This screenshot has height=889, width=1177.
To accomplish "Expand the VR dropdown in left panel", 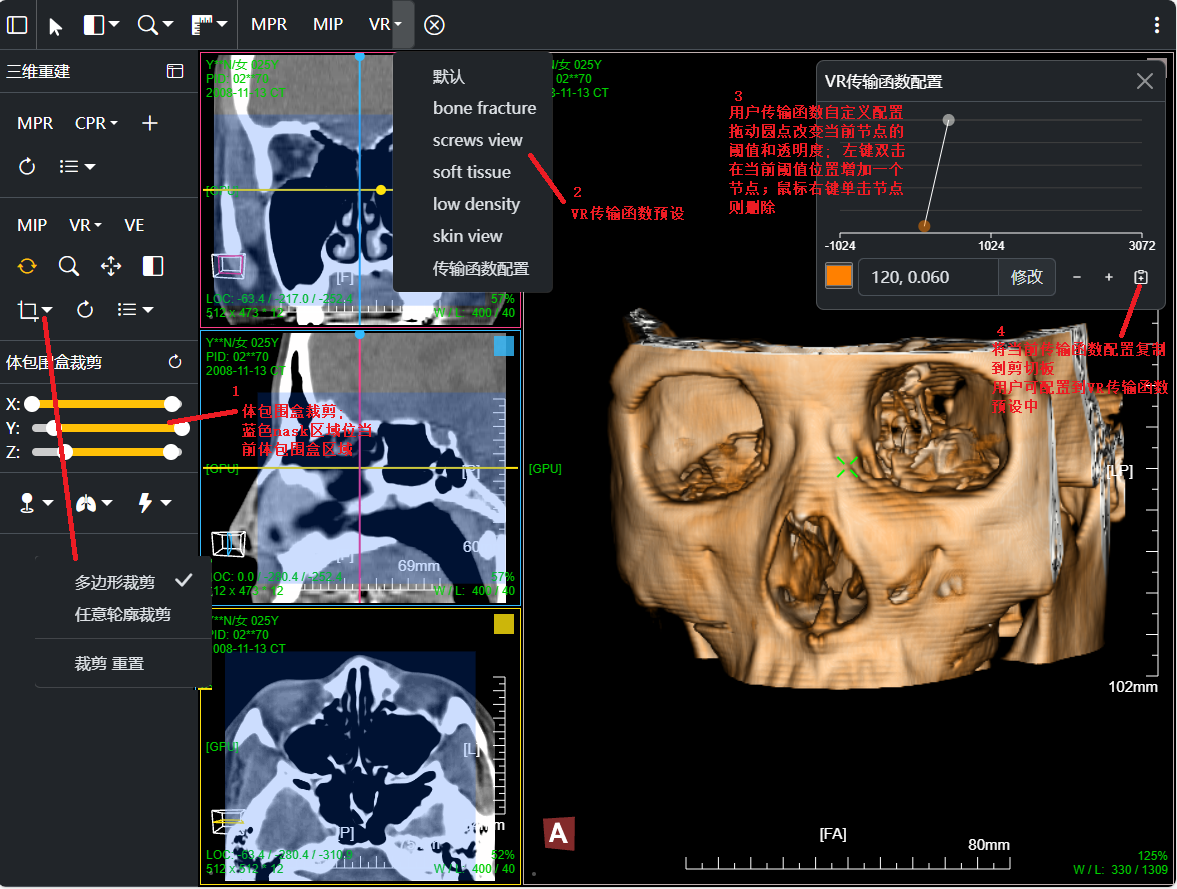I will pos(86,225).
